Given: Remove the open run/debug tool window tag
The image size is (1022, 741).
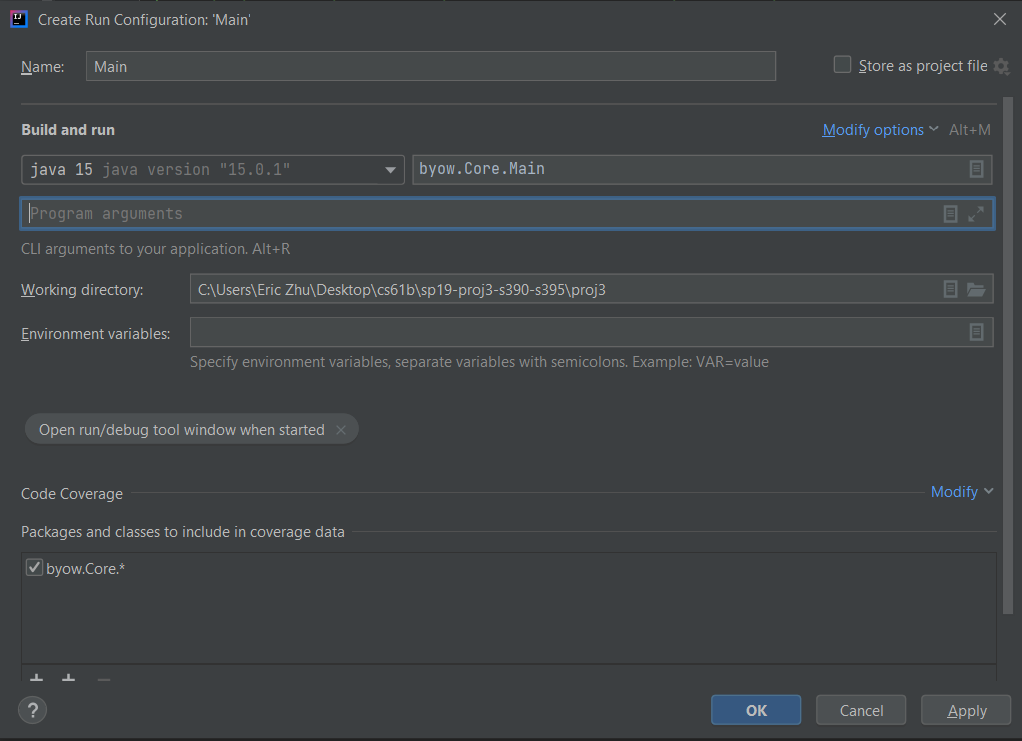Looking at the screenshot, I should 341,430.
